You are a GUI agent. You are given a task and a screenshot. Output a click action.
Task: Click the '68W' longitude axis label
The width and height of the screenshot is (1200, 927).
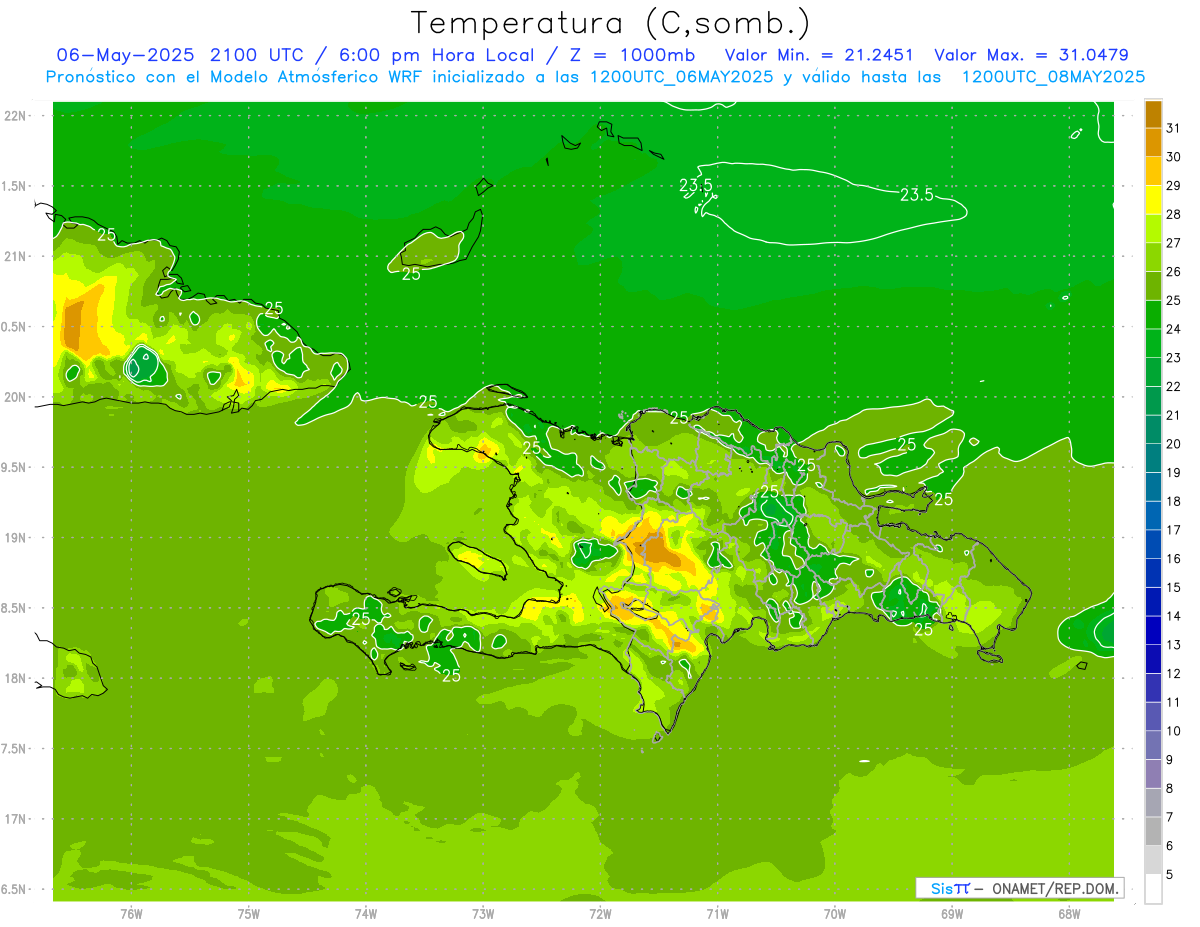[x=1069, y=913]
